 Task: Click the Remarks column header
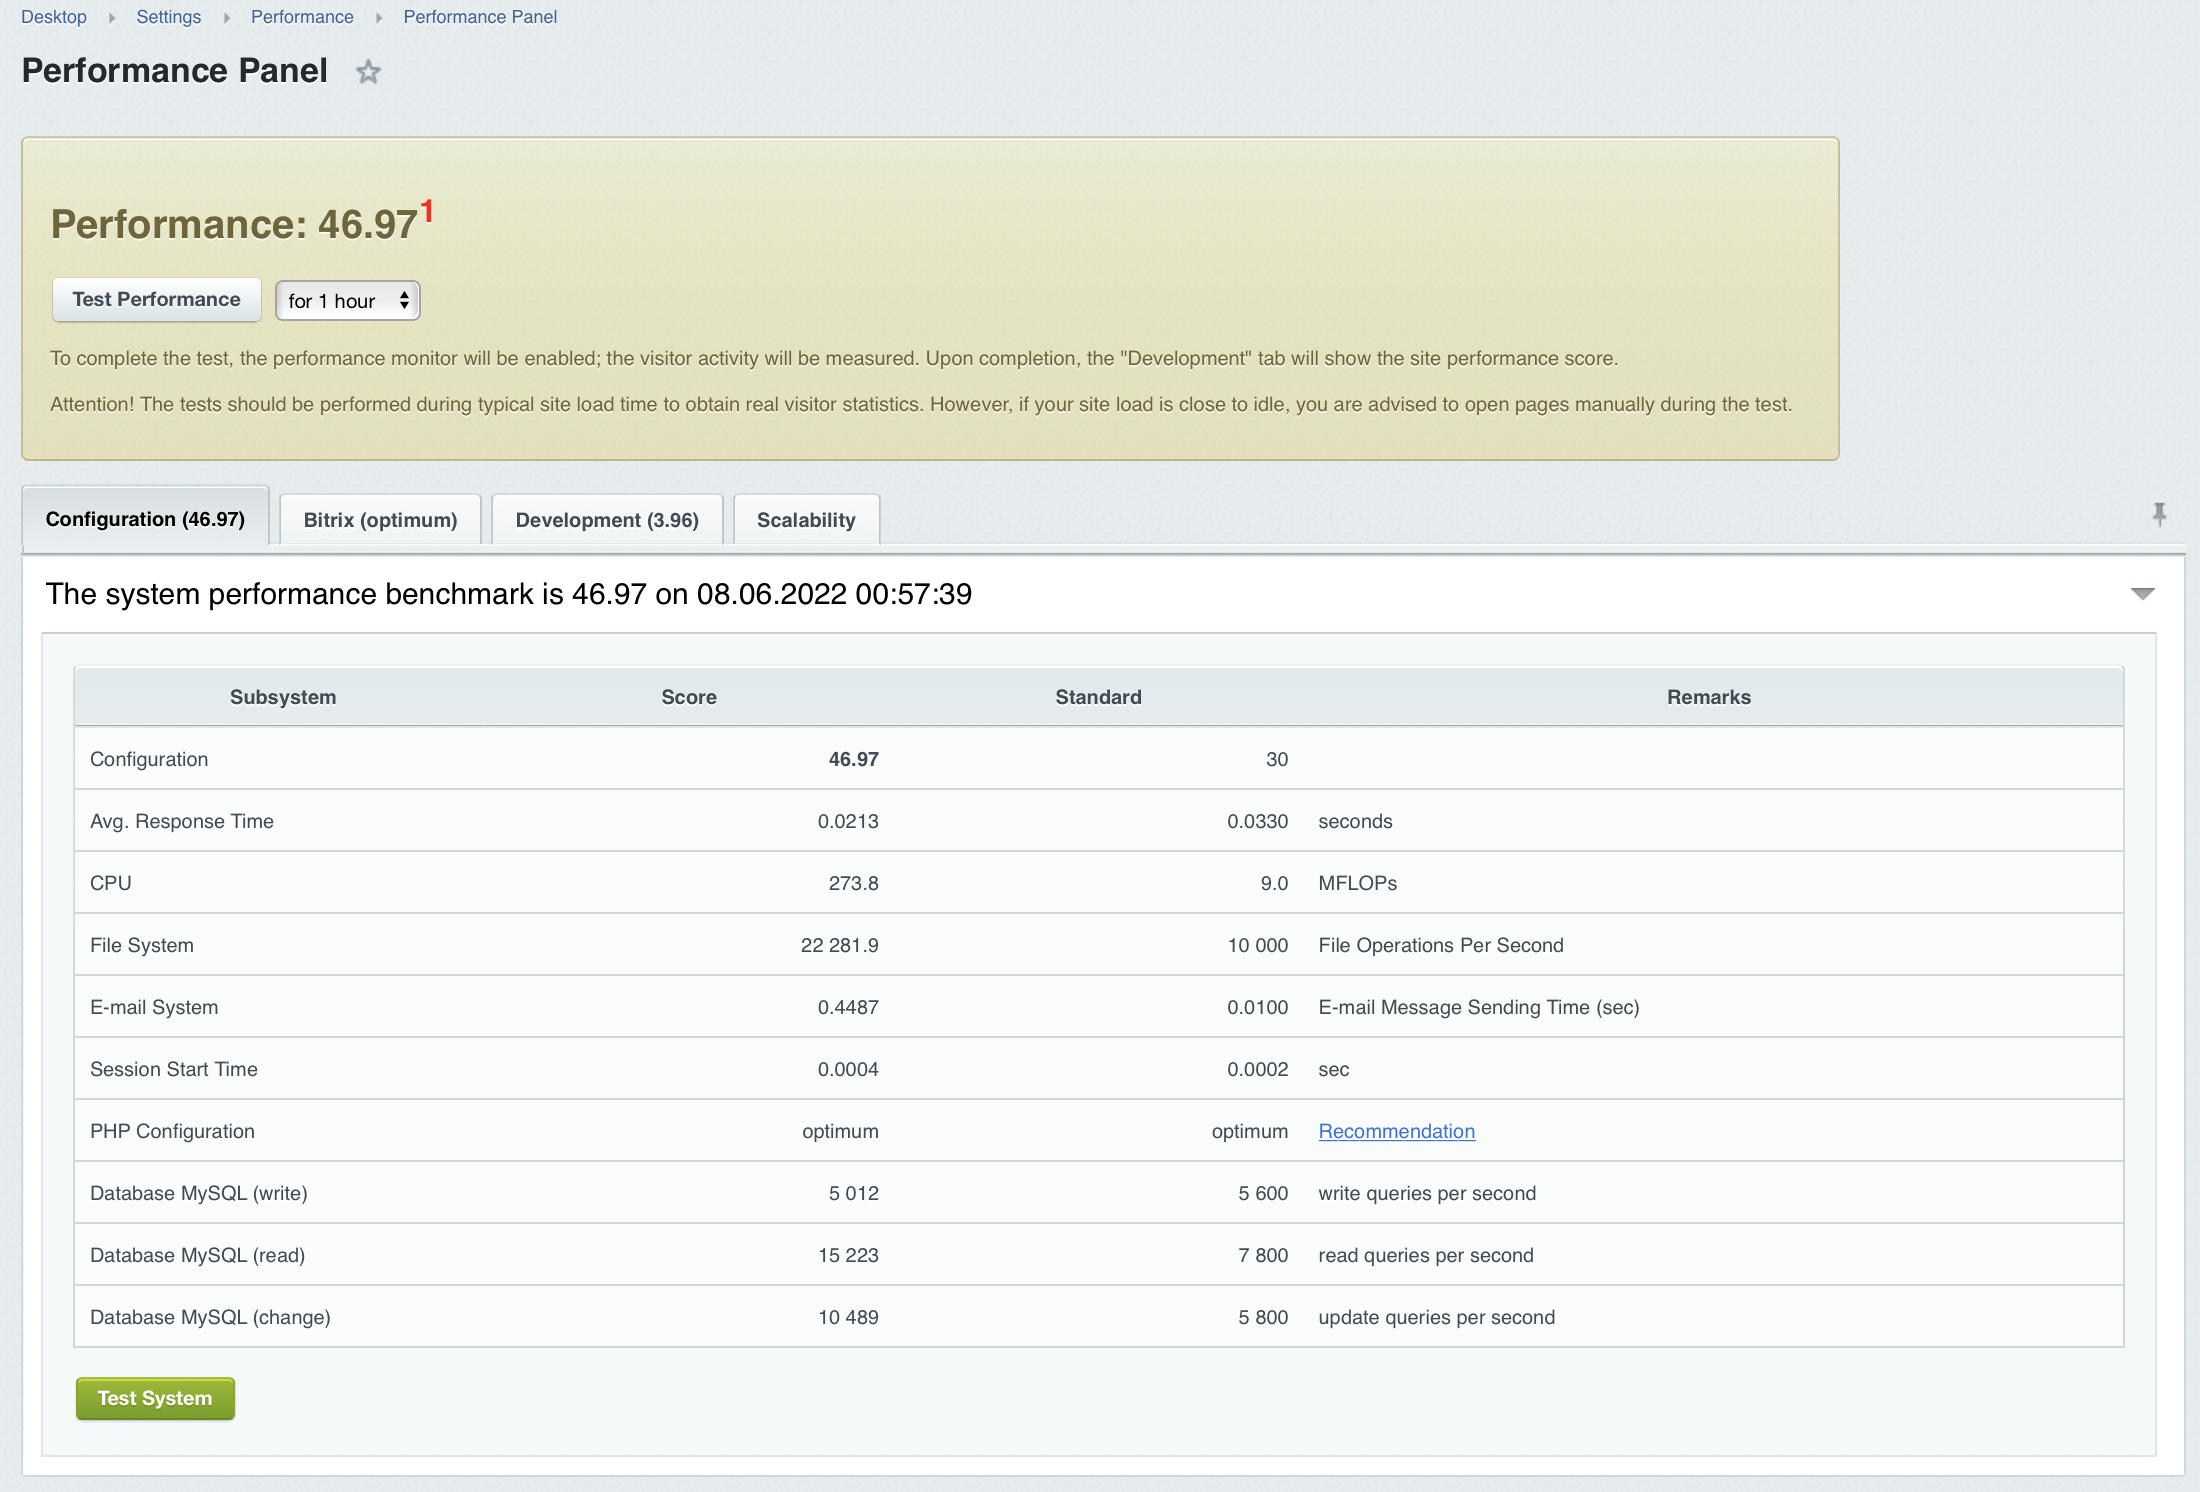1708,697
